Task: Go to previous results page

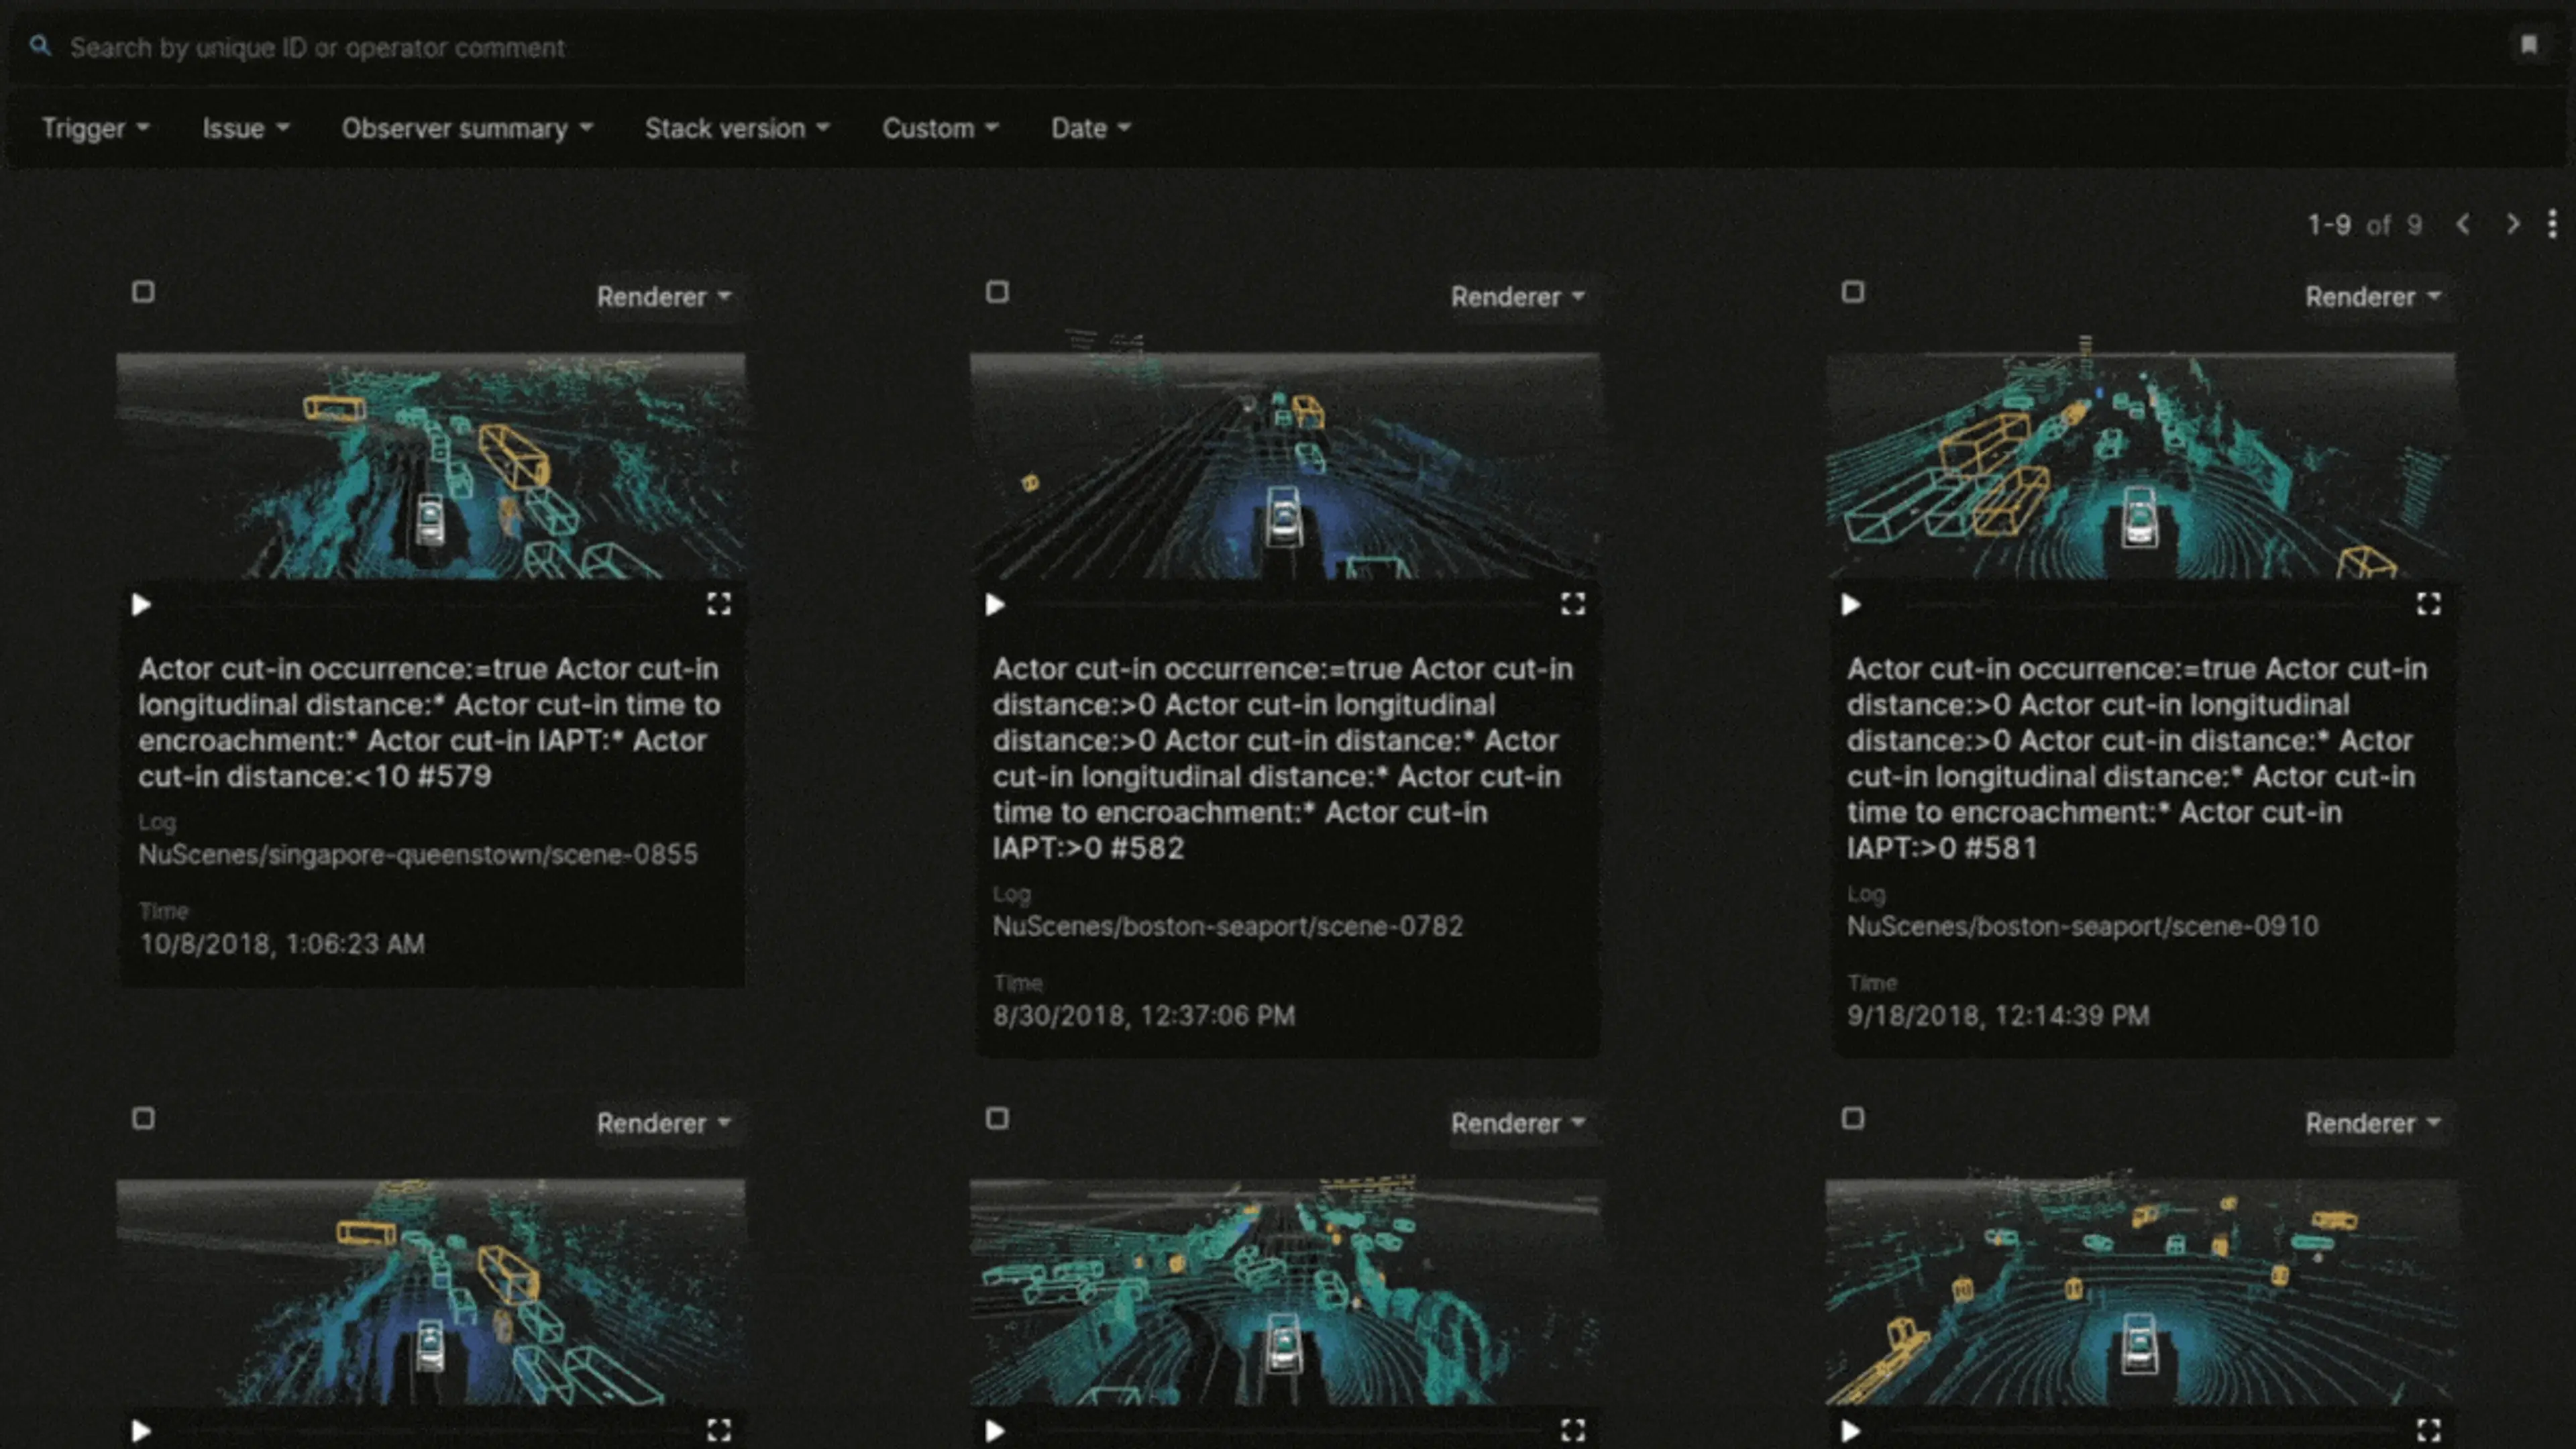Action: 2463,224
